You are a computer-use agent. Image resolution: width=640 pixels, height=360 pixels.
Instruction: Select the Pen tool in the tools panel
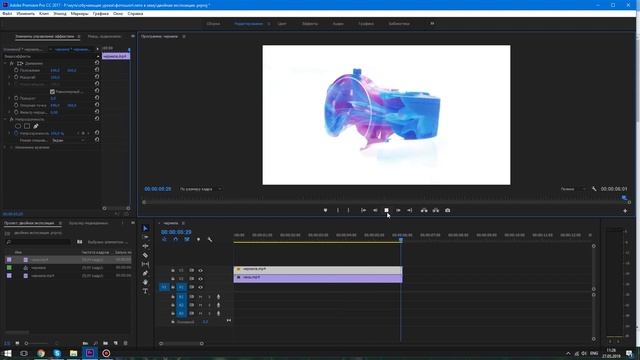tap(146, 273)
